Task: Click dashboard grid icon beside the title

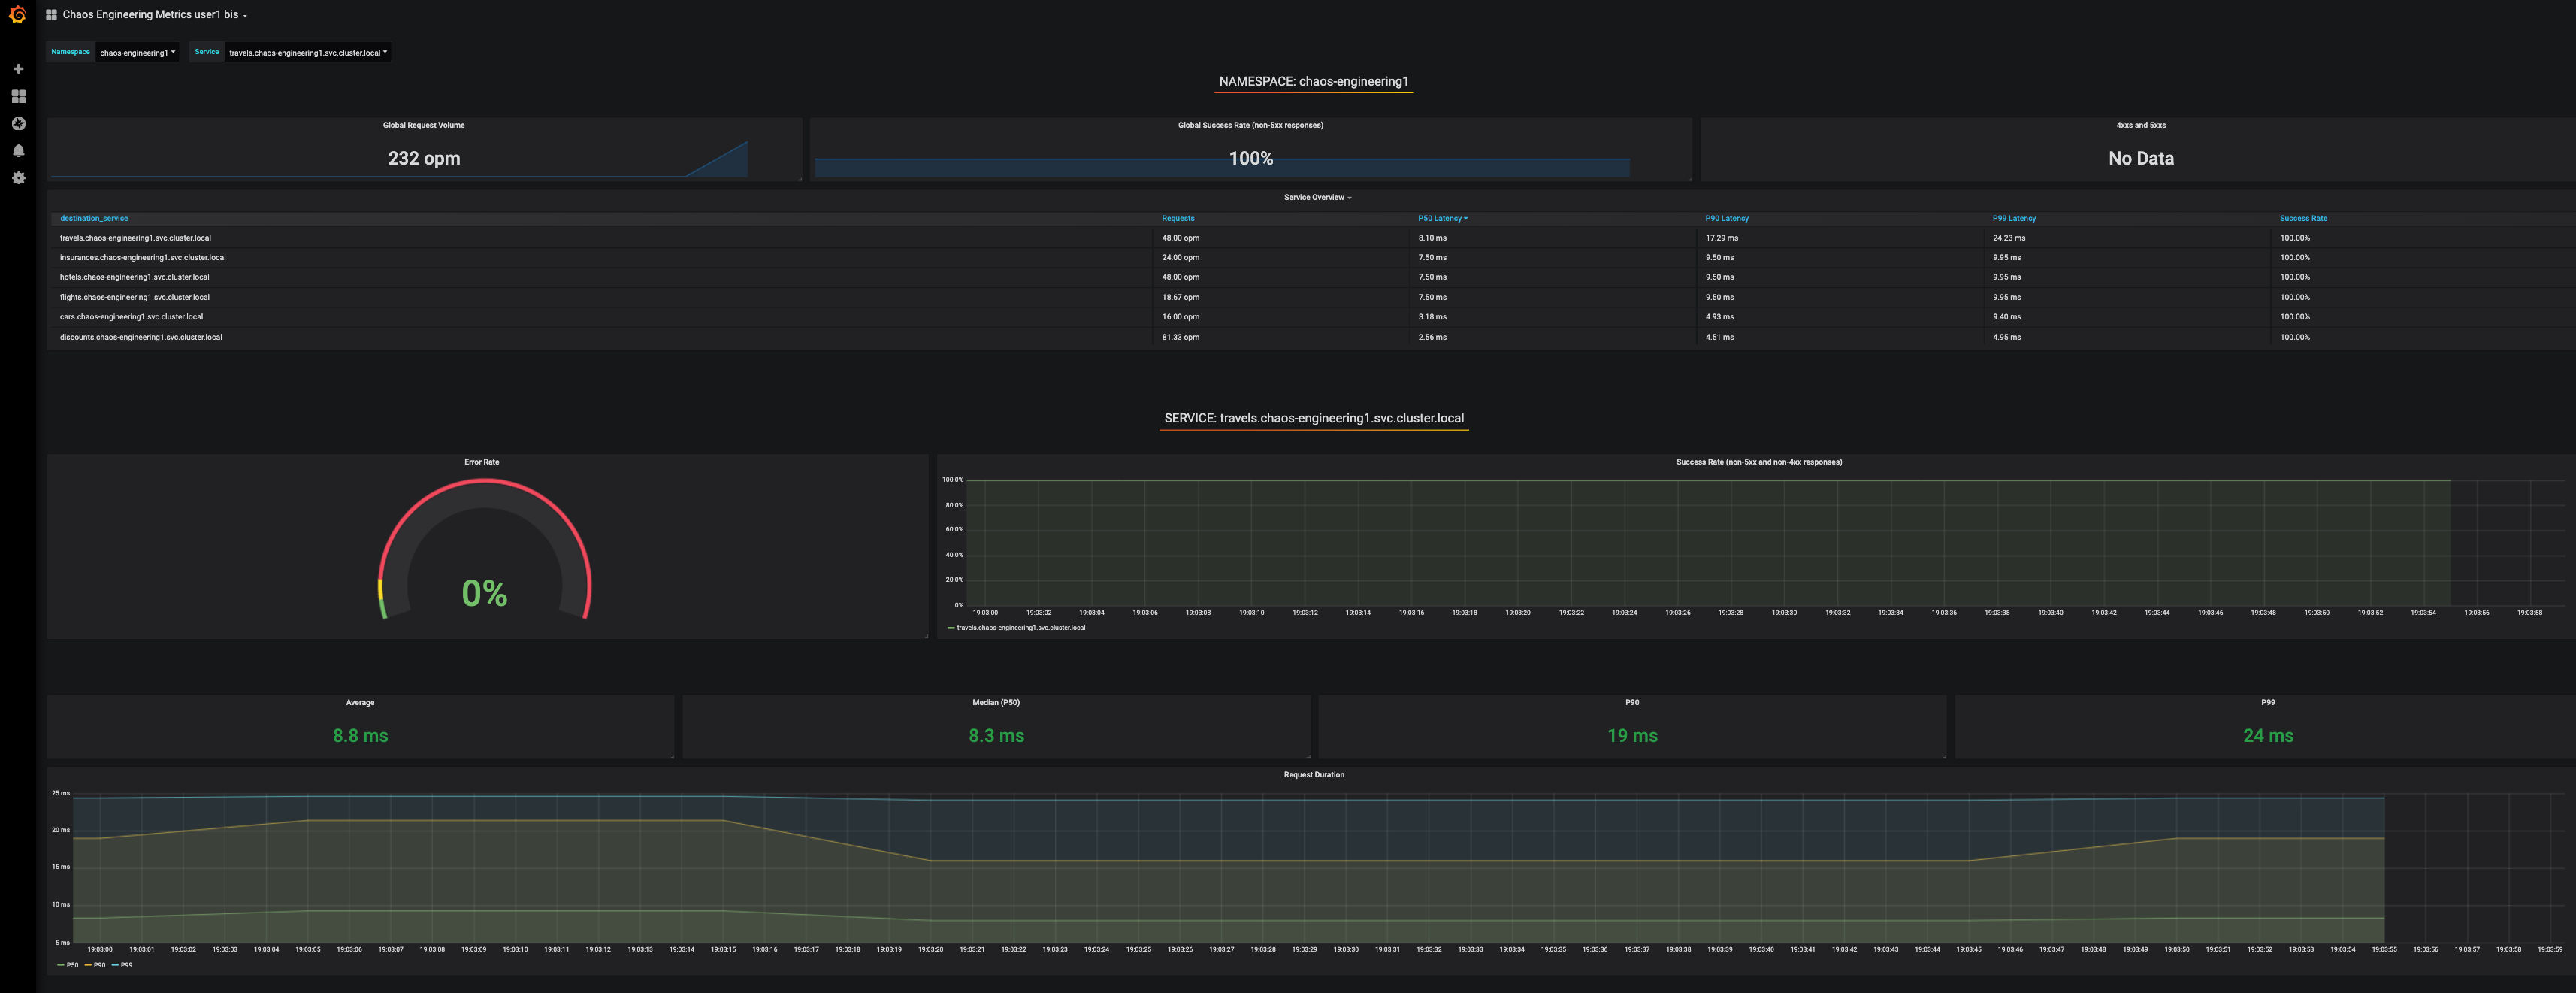Action: tap(51, 15)
